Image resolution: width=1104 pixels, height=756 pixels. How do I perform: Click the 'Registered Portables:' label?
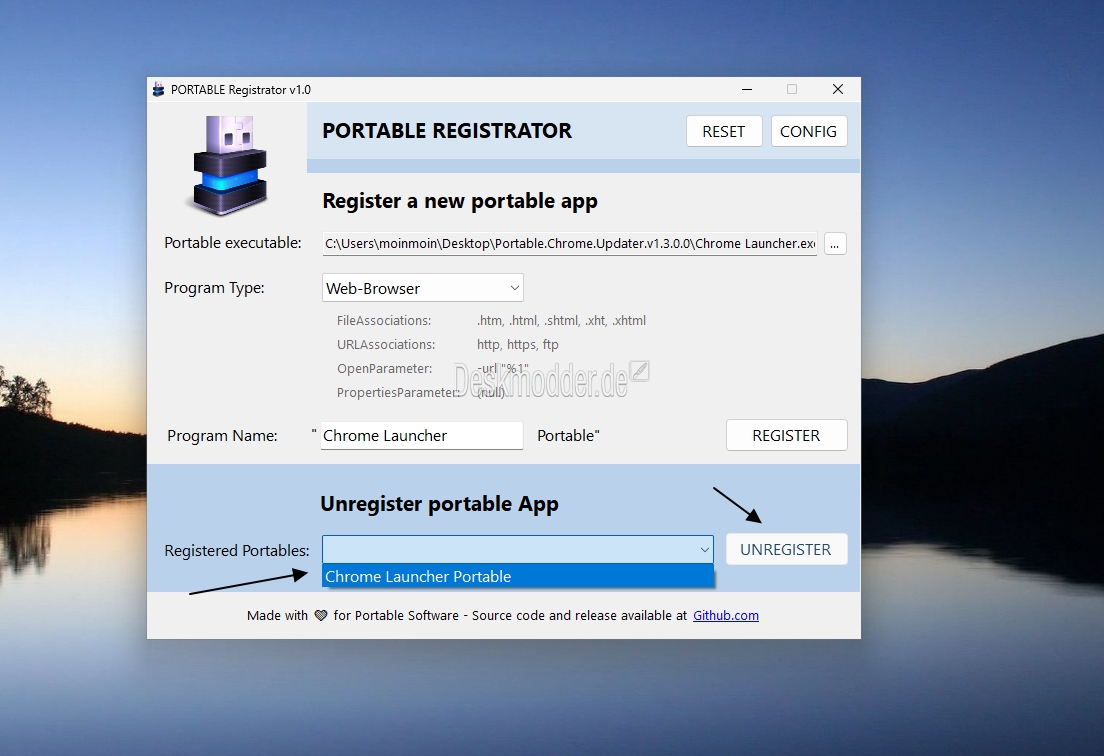point(237,550)
